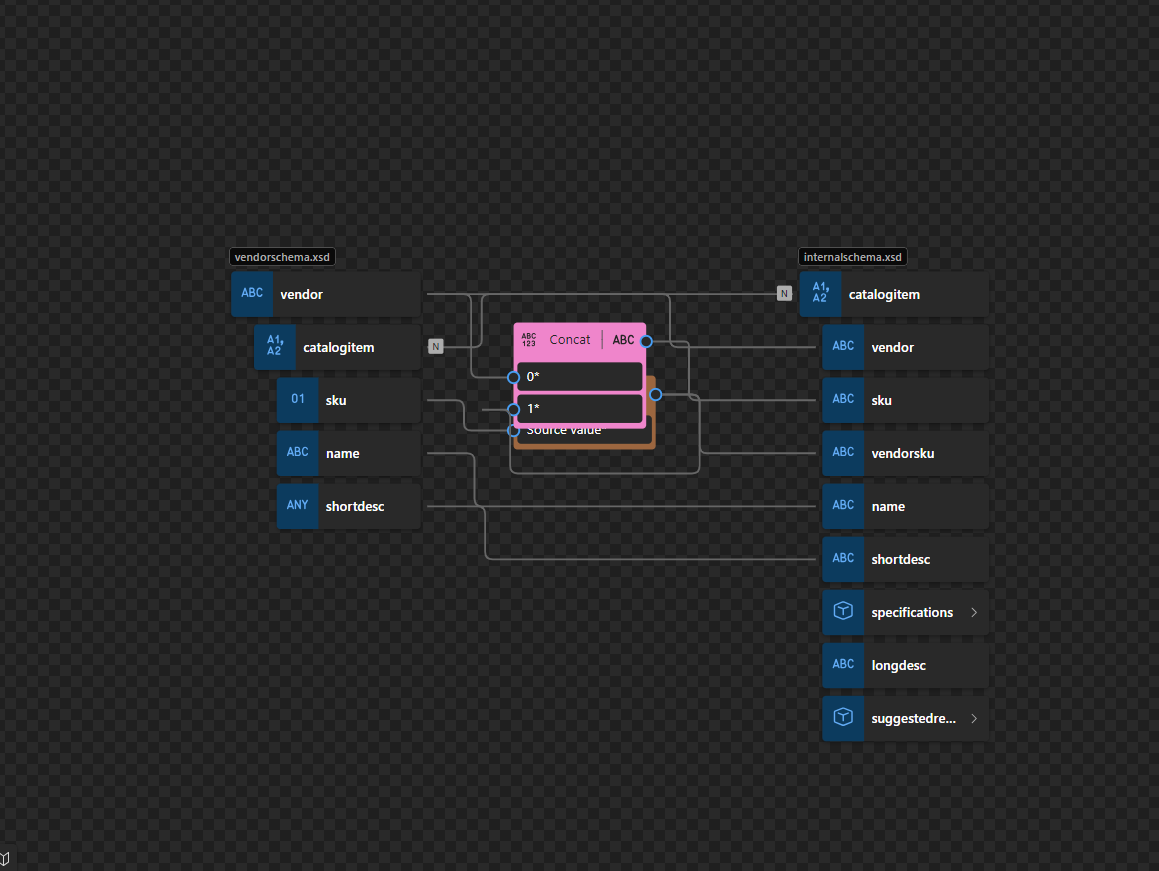Select the source vendor node ABC icon
Image resolution: width=1159 pixels, height=871 pixels.
[x=252, y=294]
